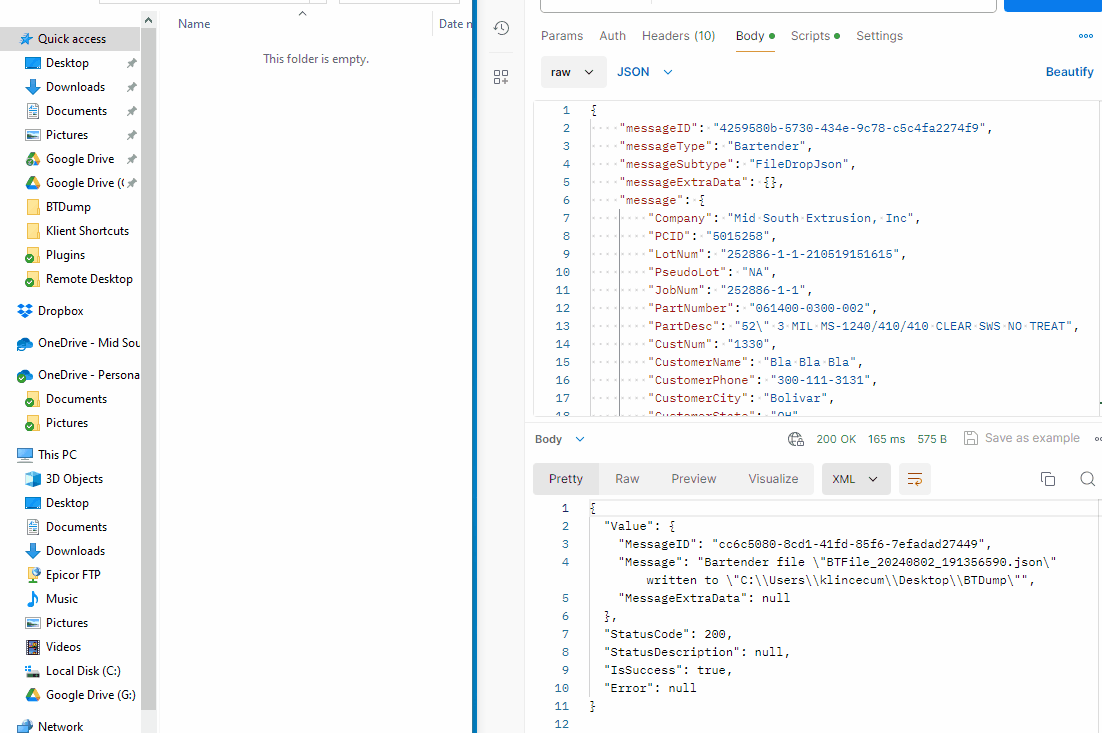Click the network globe icon beside 200 OK
Image resolution: width=1102 pixels, height=733 pixels.
click(796, 439)
